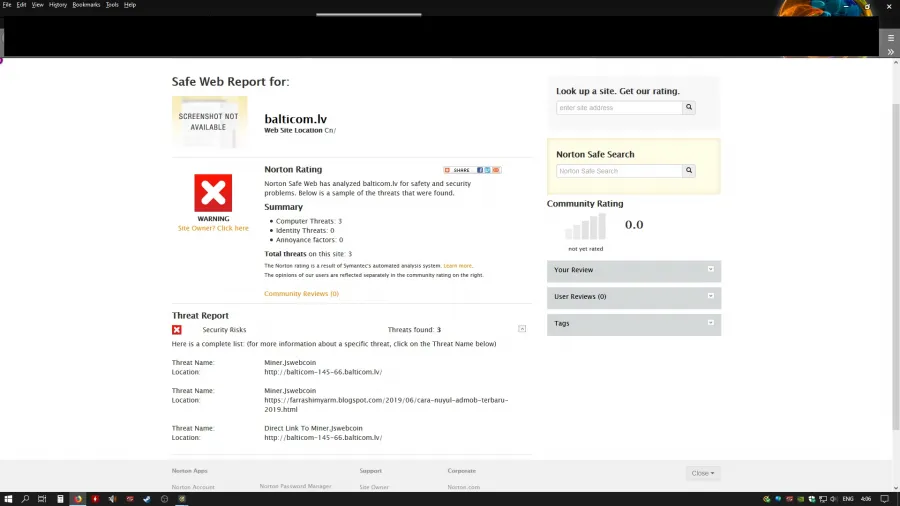
Task: Click the Screenshot Not Available thumbnail
Action: 210,122
